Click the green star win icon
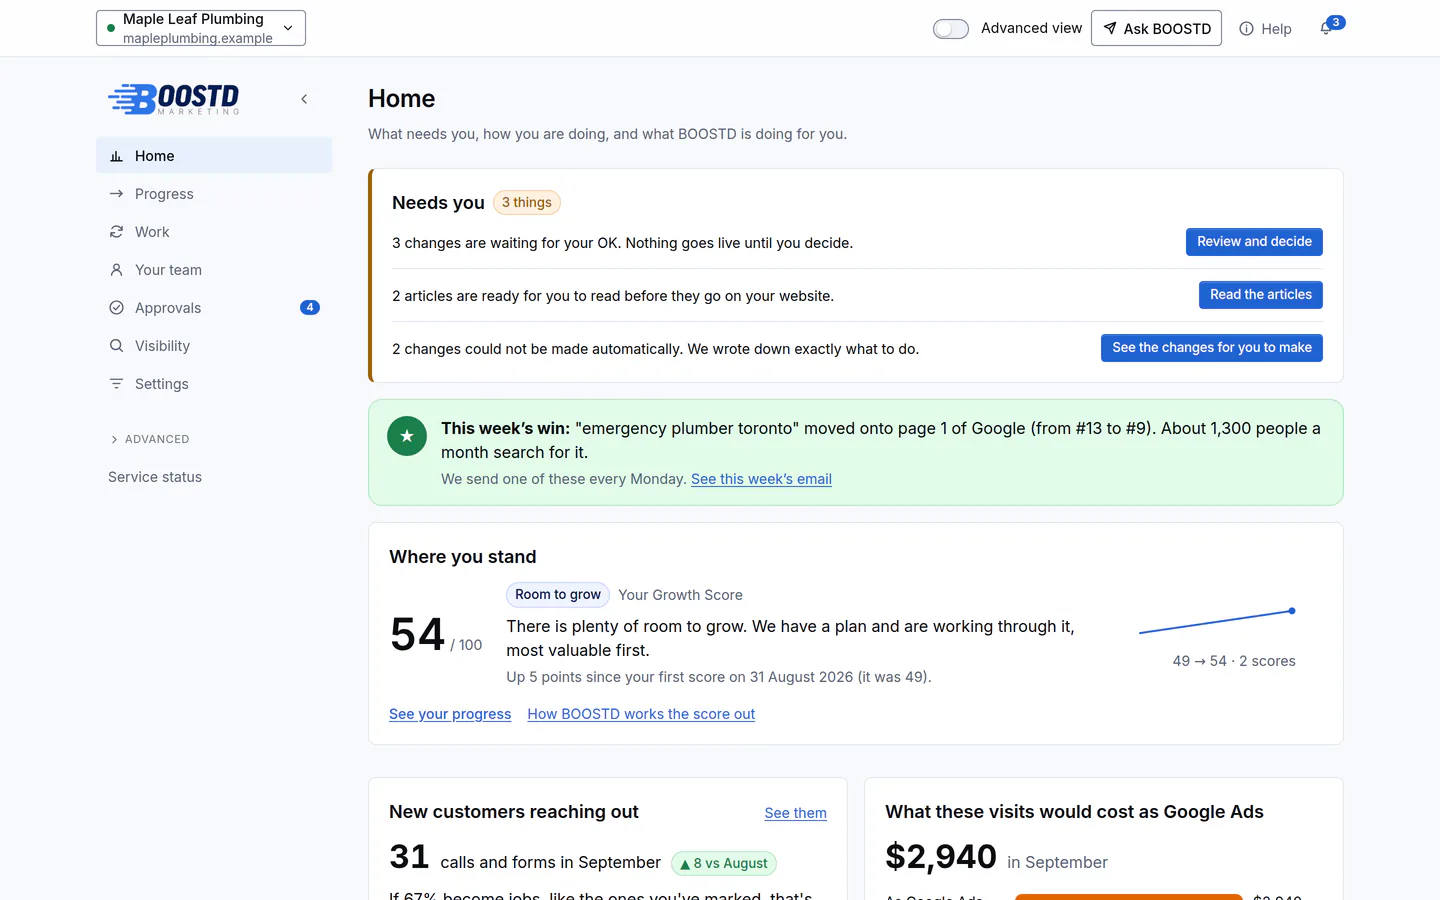This screenshot has height=900, width=1440. [407, 436]
